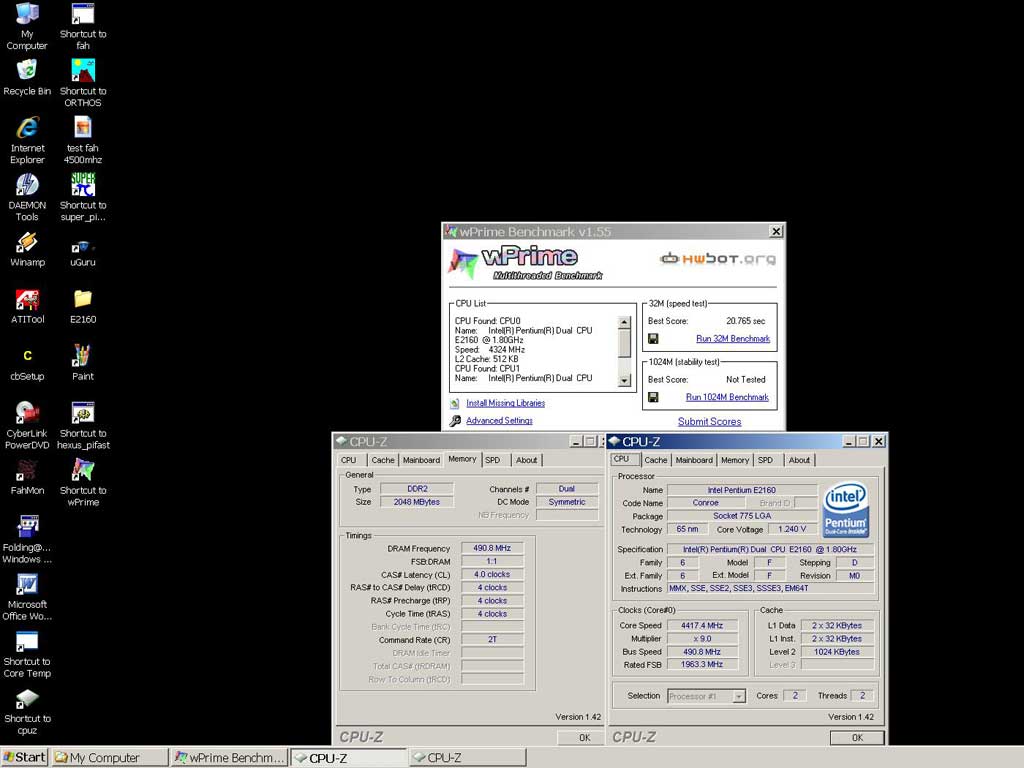Image resolution: width=1024 pixels, height=768 pixels.
Task: Launch Shortcut to super_pi icon
Action: click(x=83, y=197)
